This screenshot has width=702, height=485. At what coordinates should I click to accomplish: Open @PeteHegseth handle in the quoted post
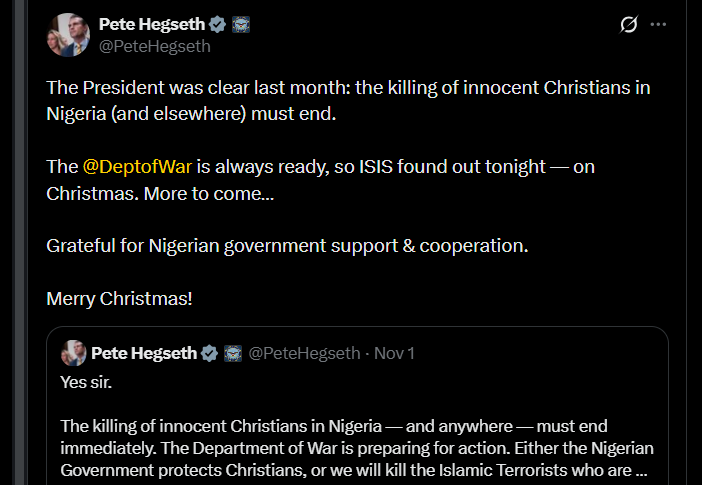click(304, 353)
